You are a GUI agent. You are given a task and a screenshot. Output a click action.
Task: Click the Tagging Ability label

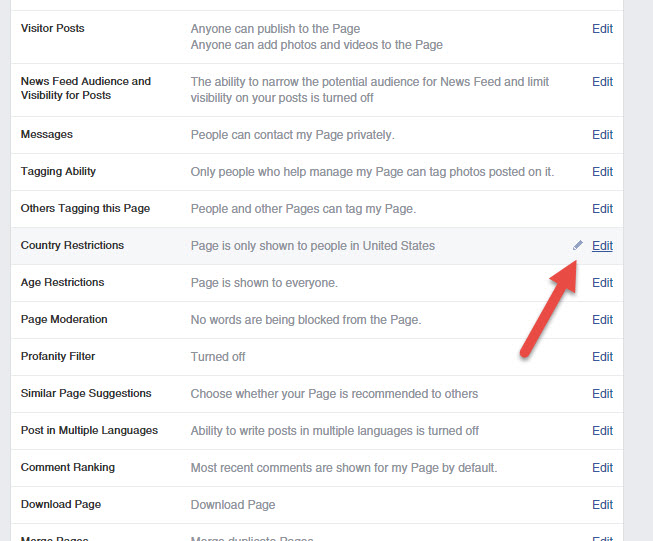click(x=58, y=171)
